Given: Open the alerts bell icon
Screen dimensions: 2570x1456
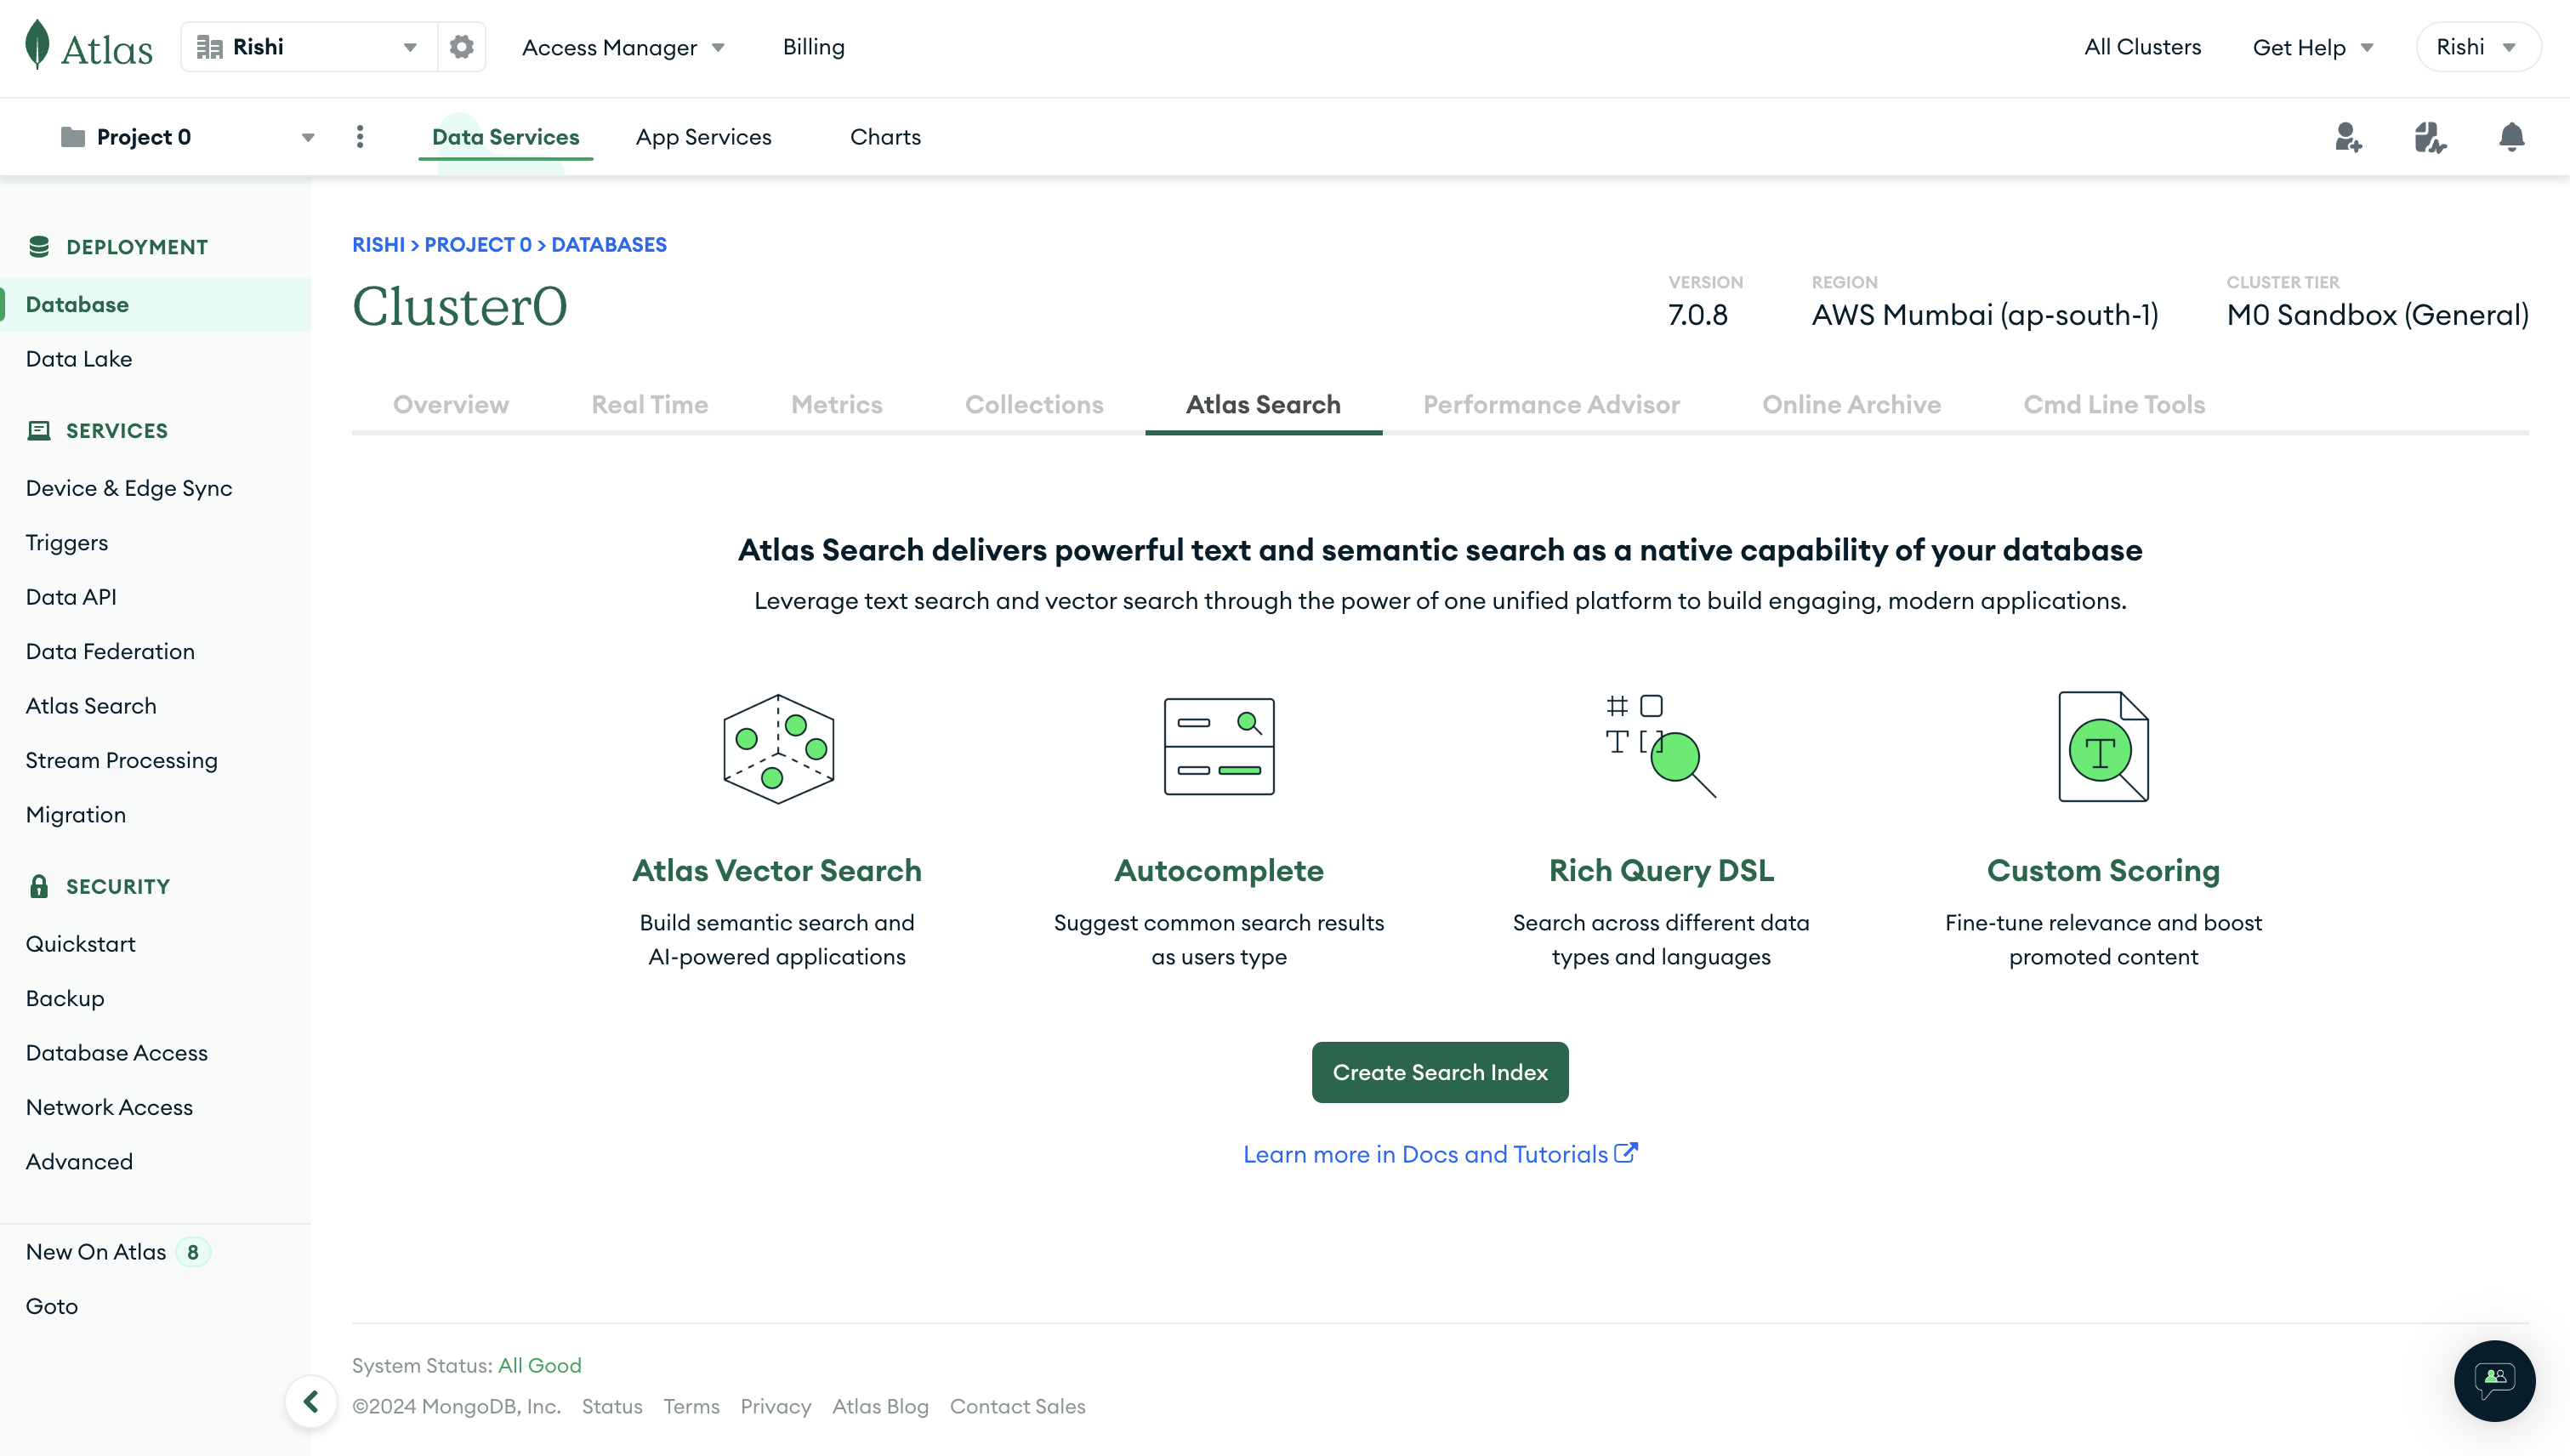Looking at the screenshot, I should pyautogui.click(x=2511, y=137).
